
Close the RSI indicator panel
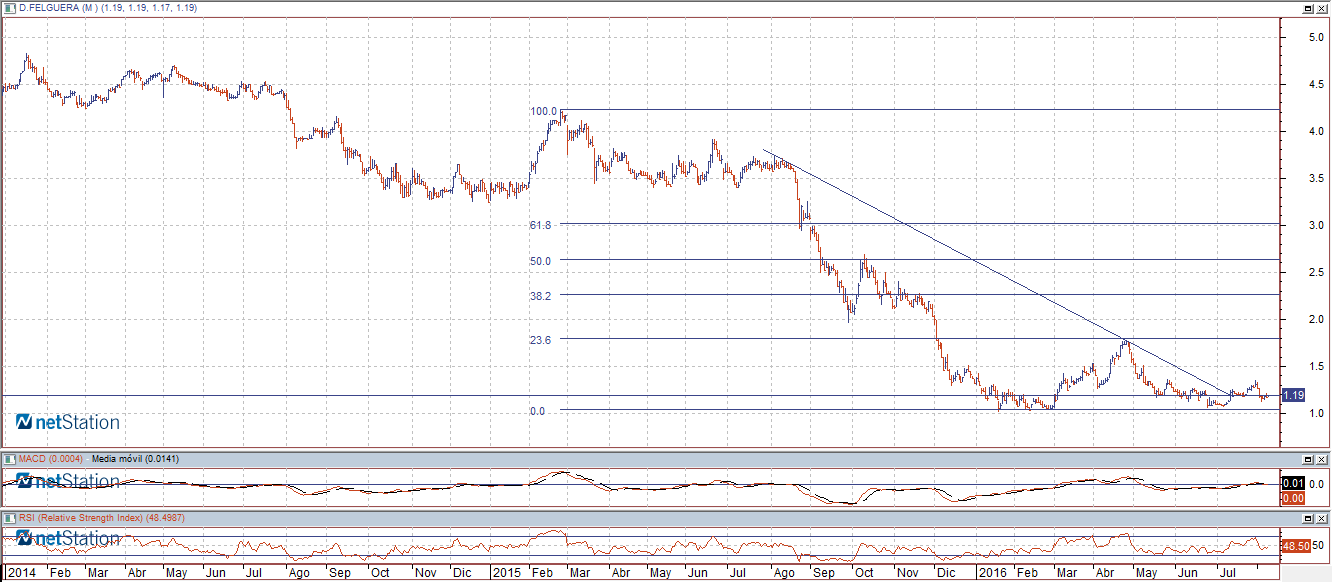tap(1322, 518)
